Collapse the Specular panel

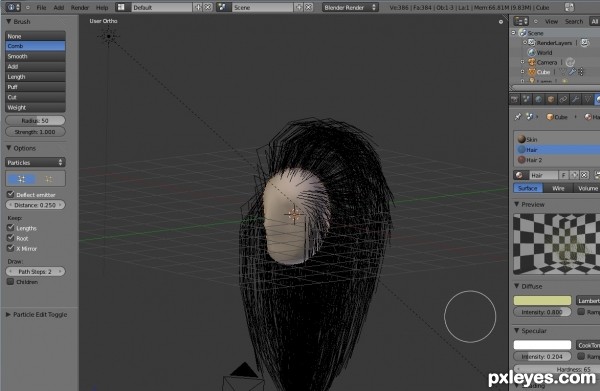517,331
